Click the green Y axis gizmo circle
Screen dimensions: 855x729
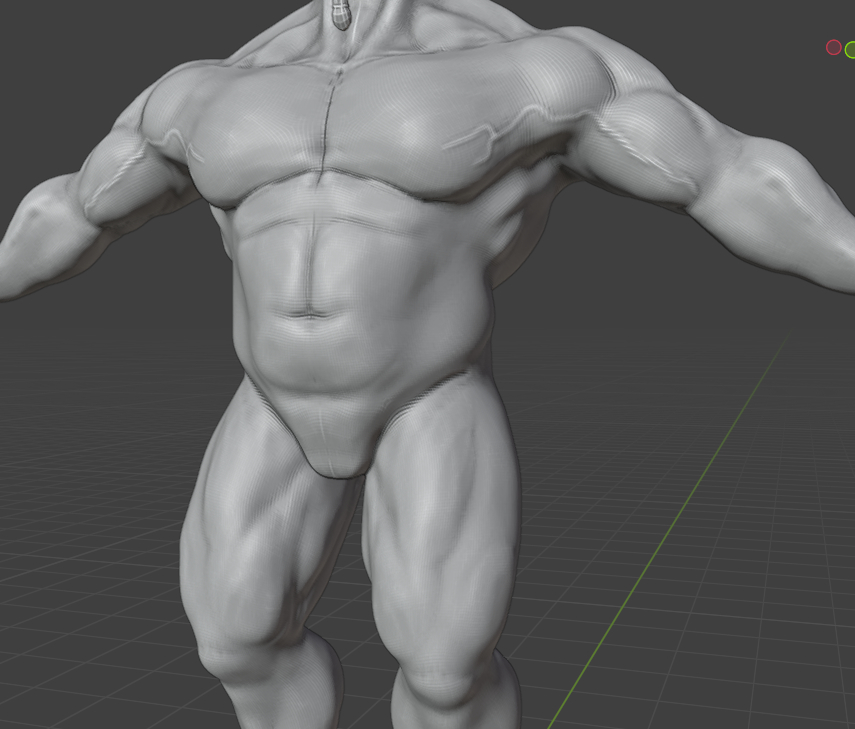[850, 49]
